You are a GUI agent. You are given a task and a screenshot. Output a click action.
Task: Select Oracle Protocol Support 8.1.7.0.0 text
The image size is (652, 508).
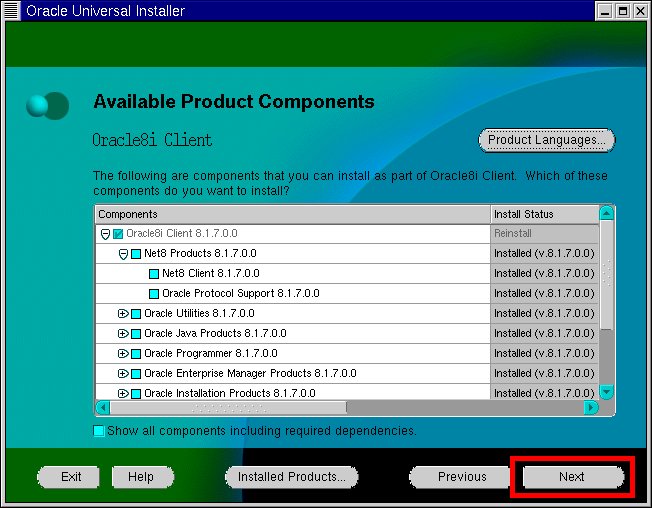click(x=241, y=293)
